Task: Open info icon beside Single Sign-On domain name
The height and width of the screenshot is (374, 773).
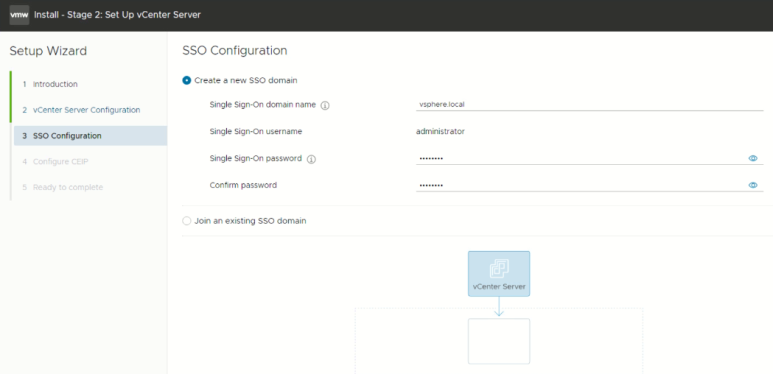Action: [x=325, y=105]
